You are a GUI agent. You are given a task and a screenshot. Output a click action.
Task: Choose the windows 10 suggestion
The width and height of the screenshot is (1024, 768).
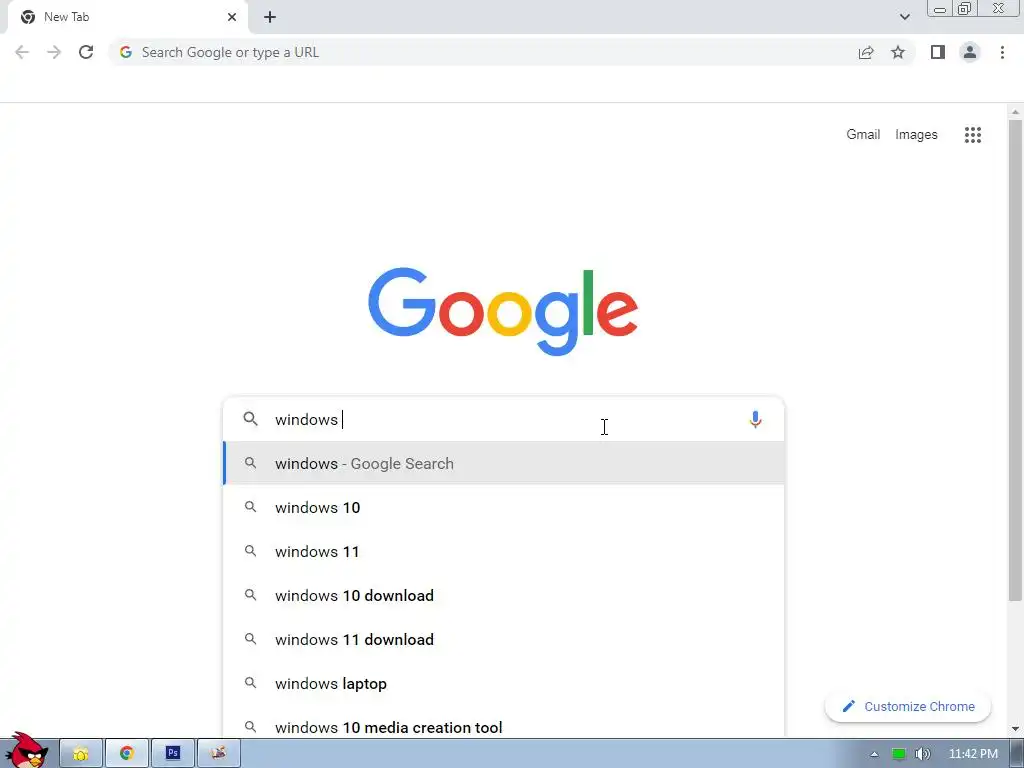(504, 507)
